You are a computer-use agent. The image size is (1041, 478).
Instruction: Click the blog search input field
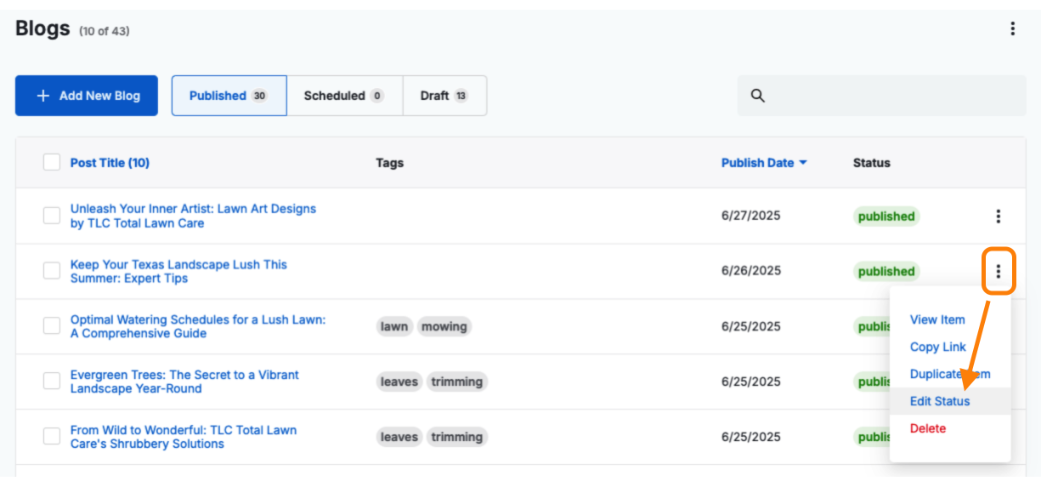(x=890, y=96)
